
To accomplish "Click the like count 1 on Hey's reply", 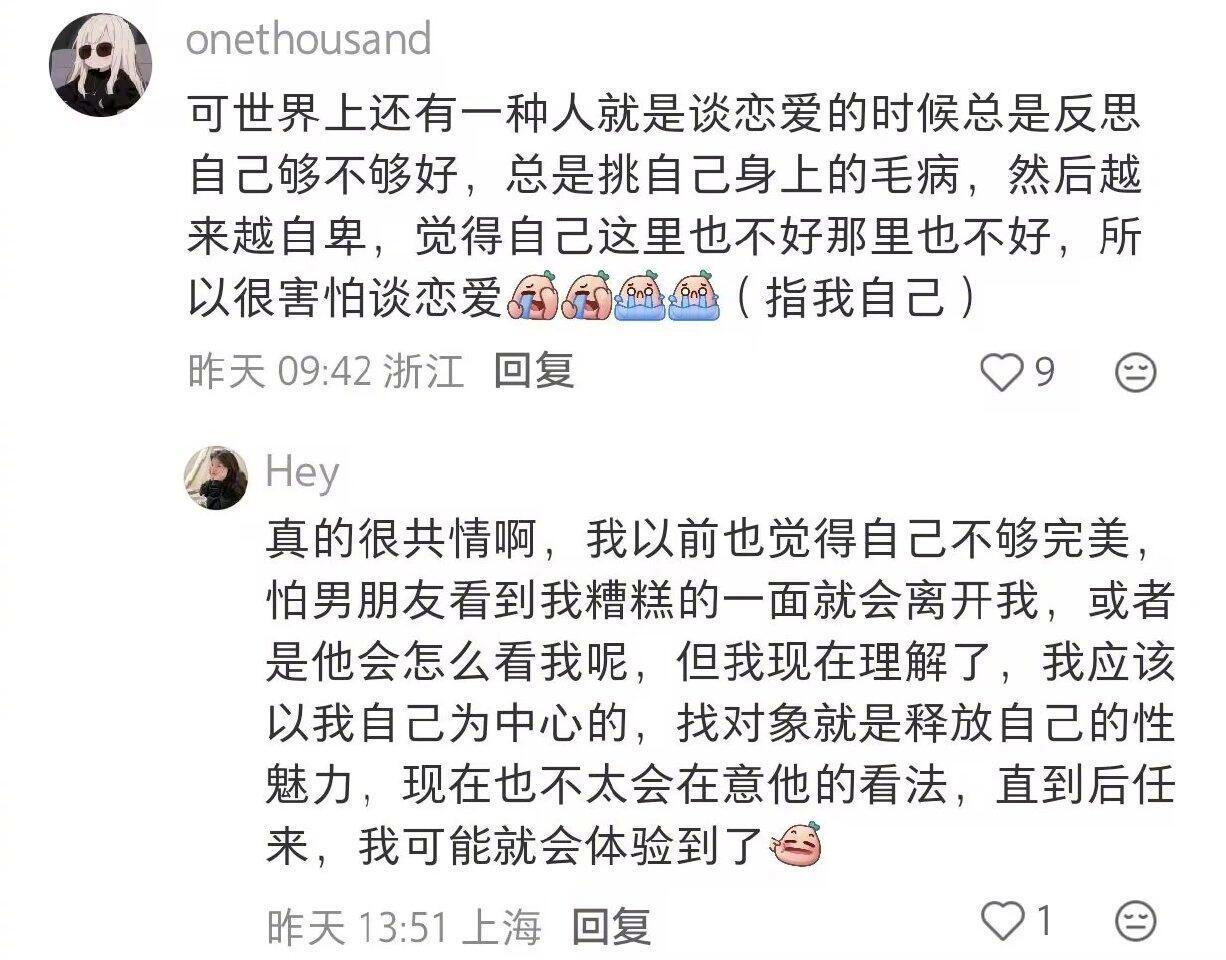I will (1043, 919).
